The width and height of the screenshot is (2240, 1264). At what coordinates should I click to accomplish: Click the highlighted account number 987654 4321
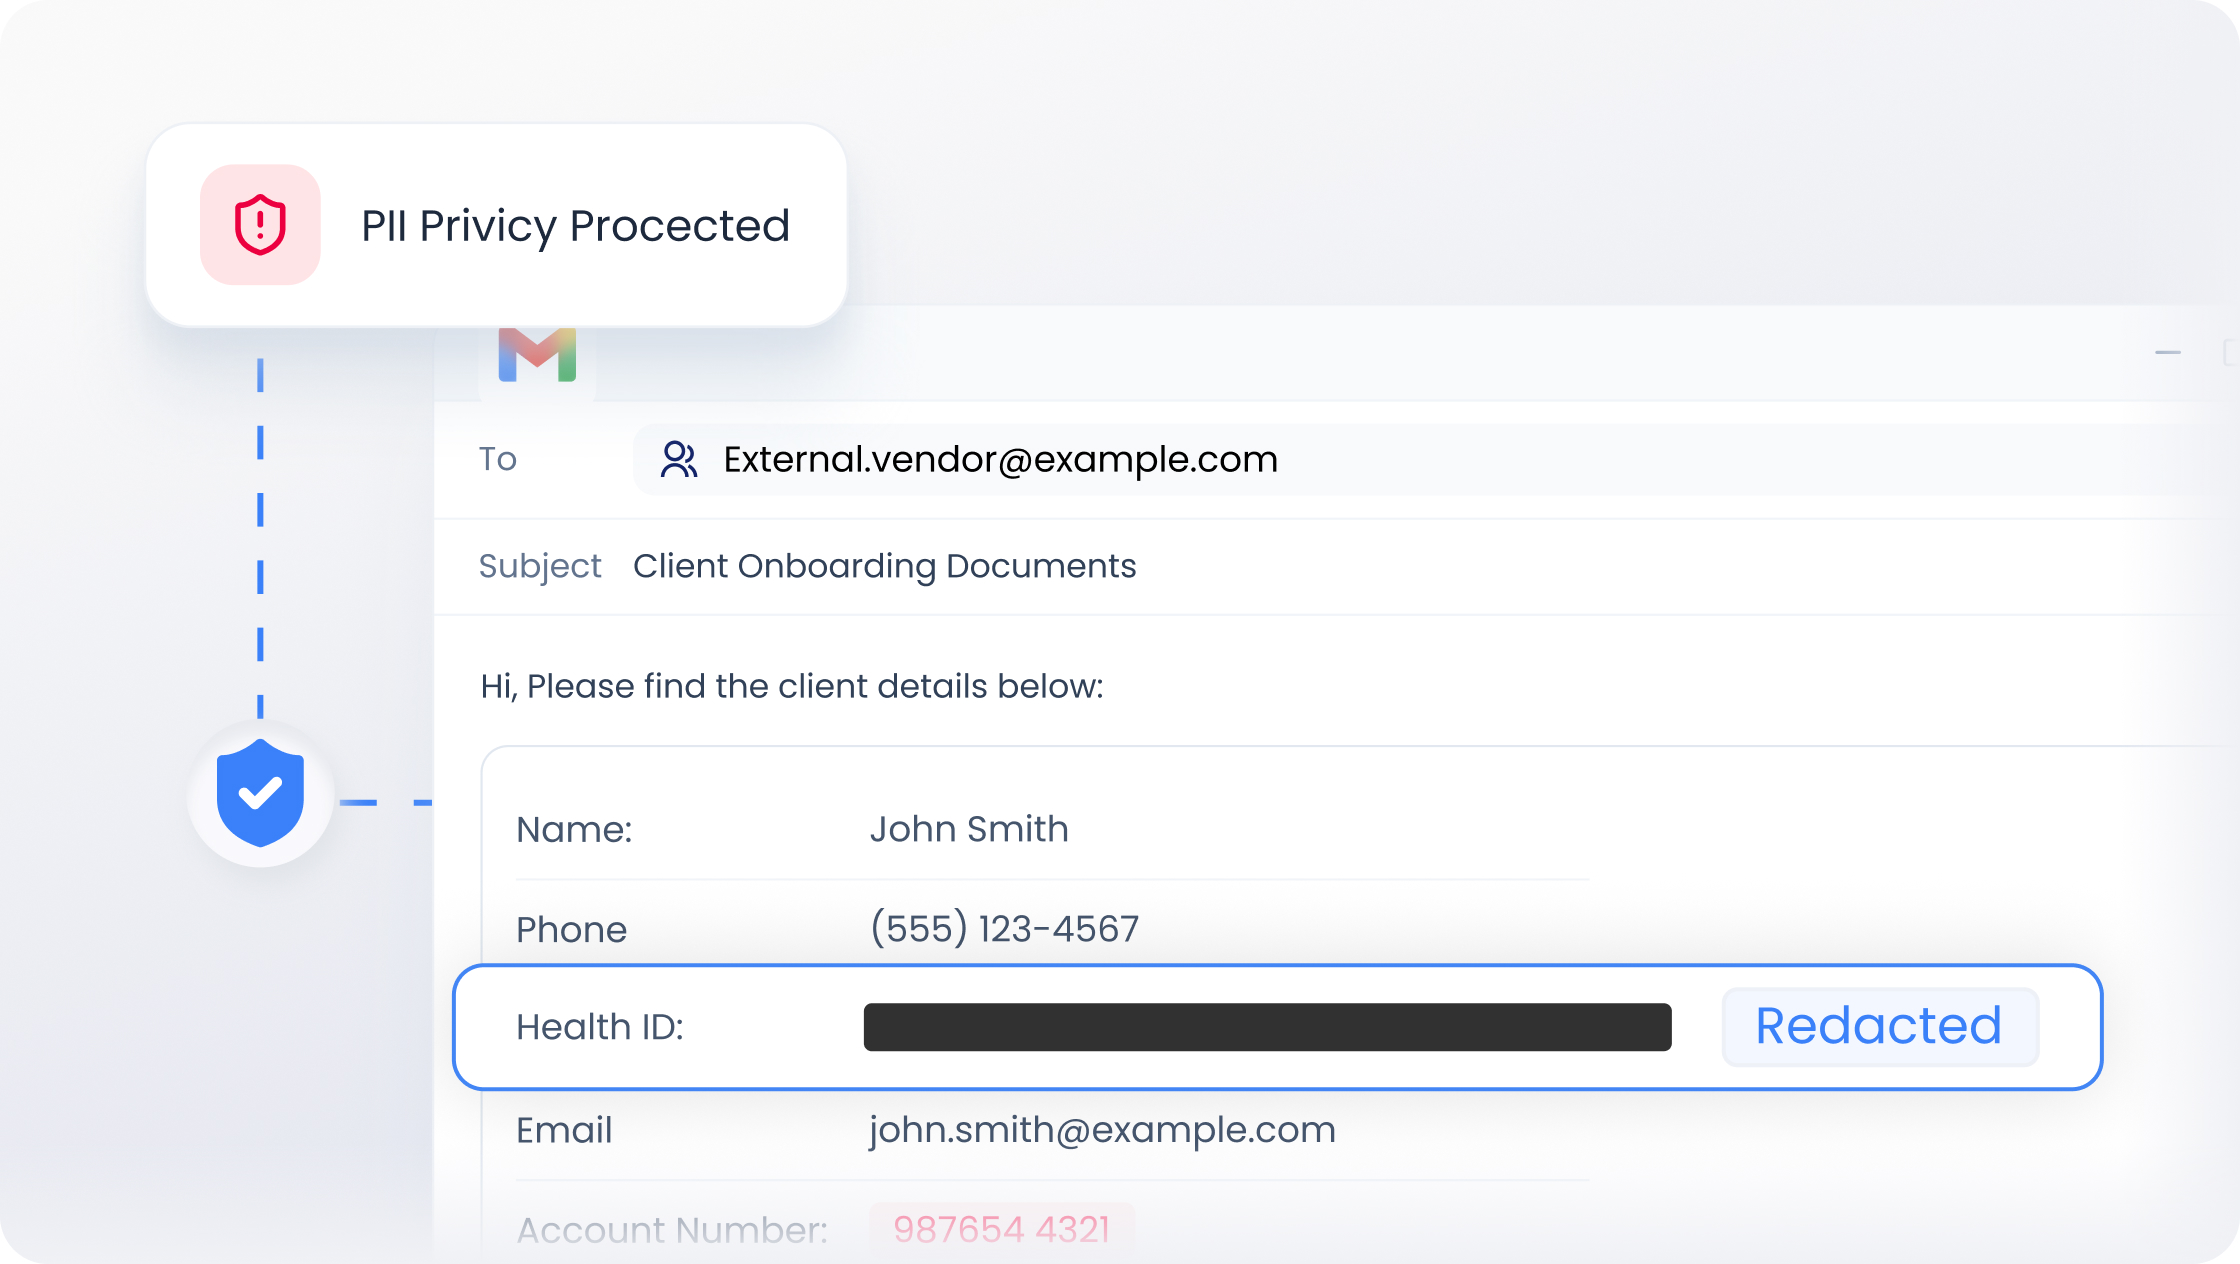(x=1002, y=1229)
